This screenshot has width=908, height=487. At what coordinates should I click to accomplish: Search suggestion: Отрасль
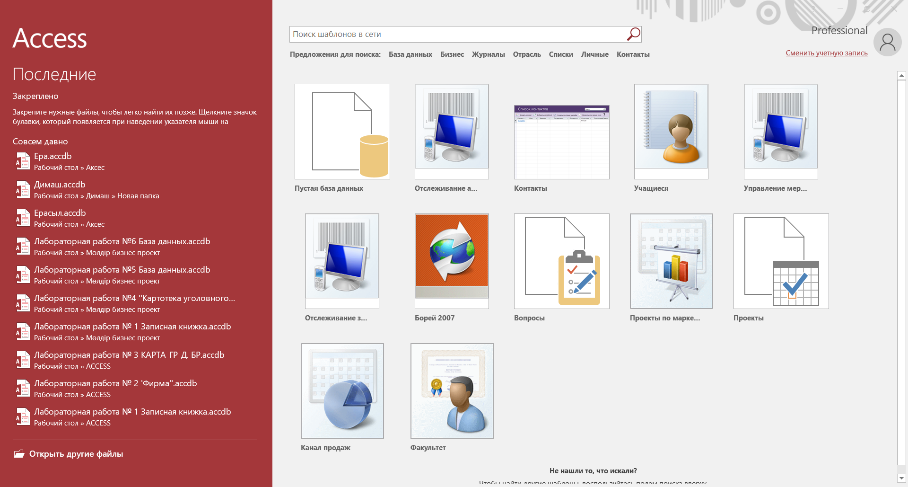tap(526, 54)
